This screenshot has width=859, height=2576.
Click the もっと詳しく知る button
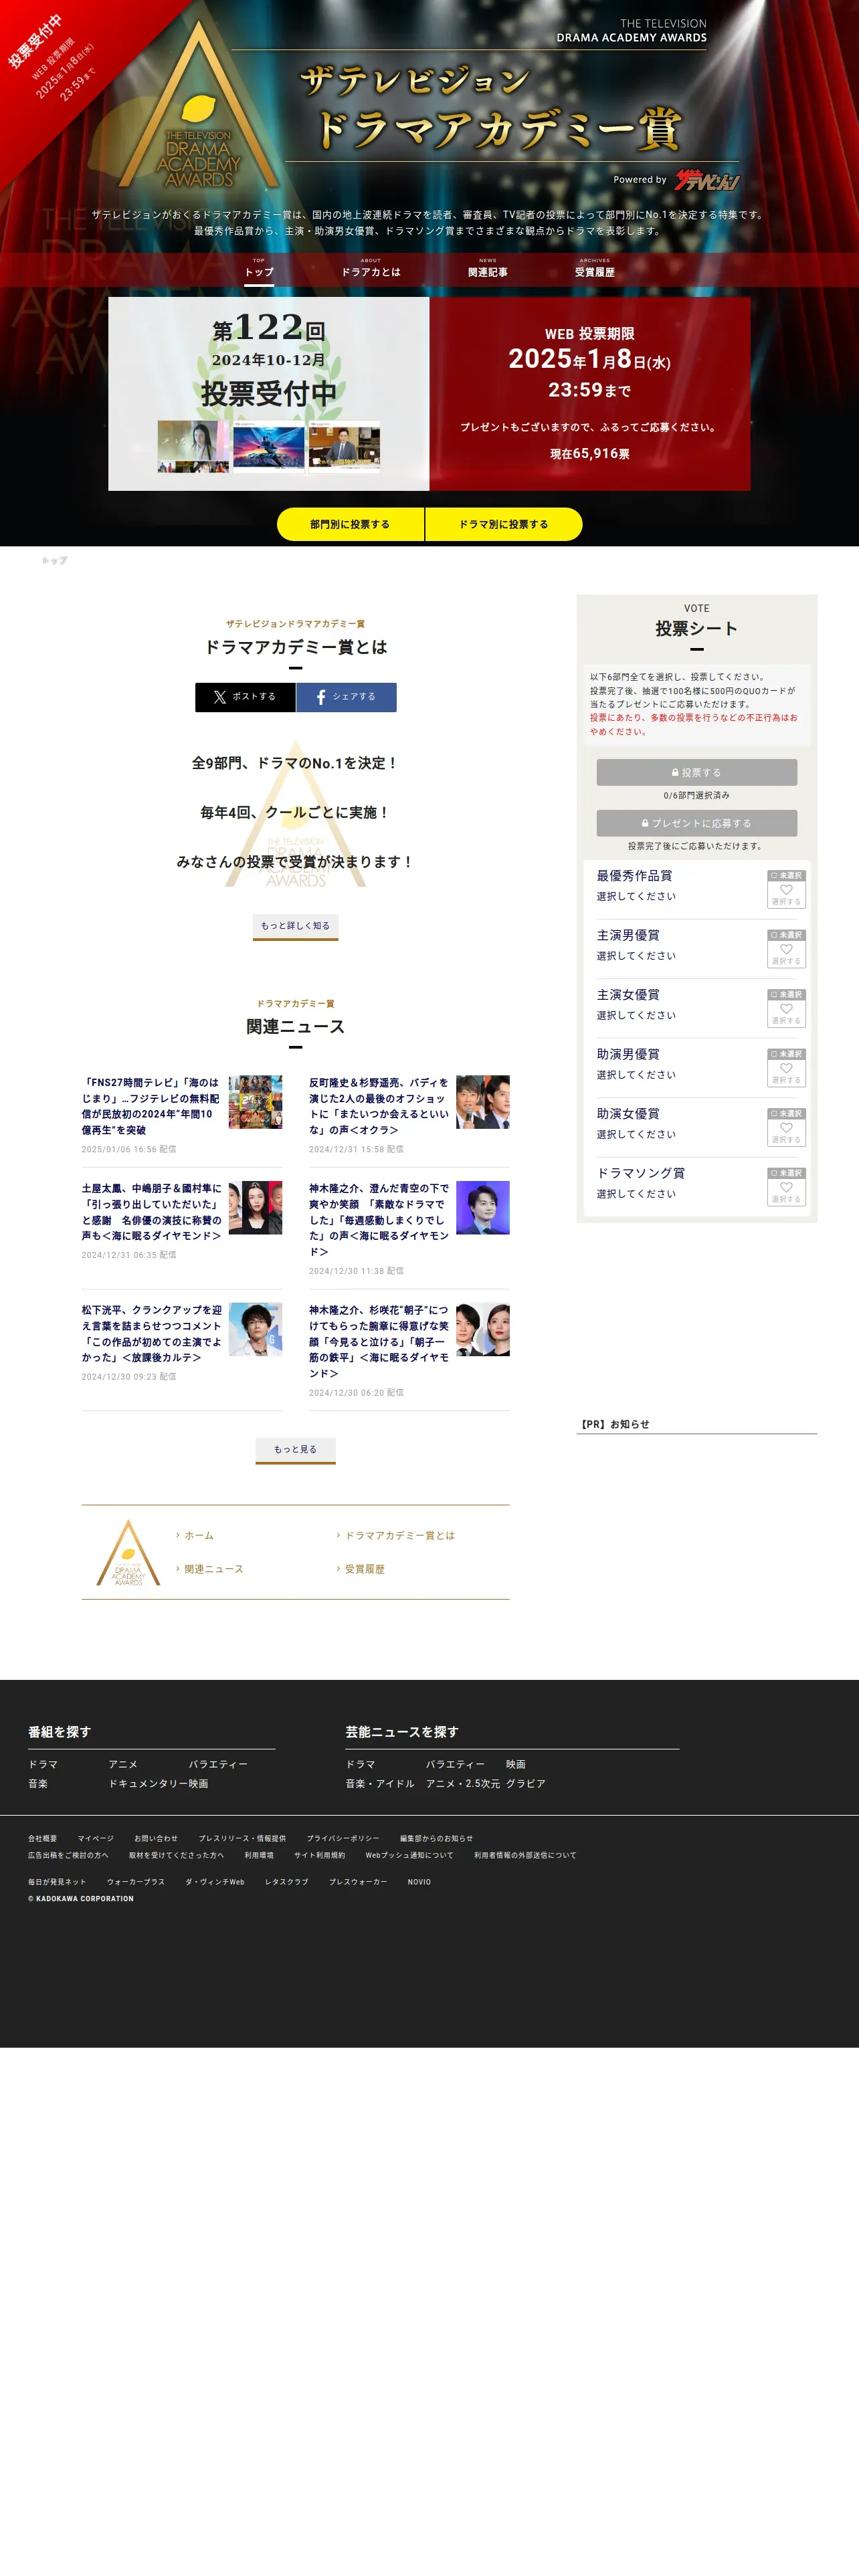295,926
